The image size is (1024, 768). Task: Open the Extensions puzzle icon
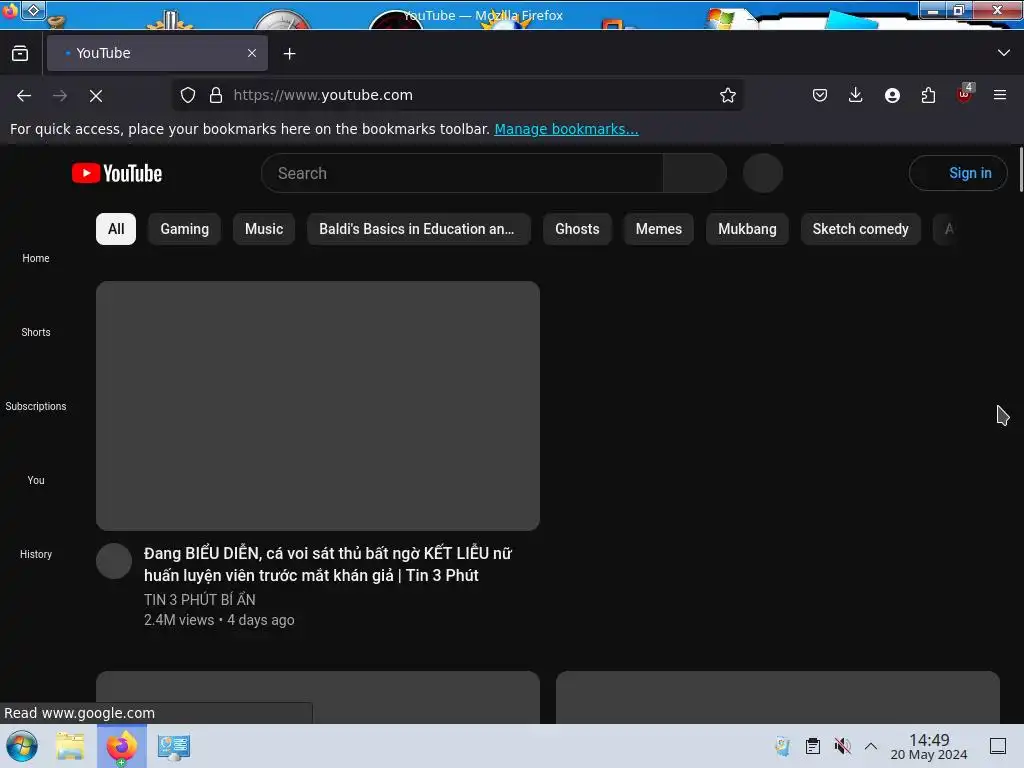coord(928,95)
